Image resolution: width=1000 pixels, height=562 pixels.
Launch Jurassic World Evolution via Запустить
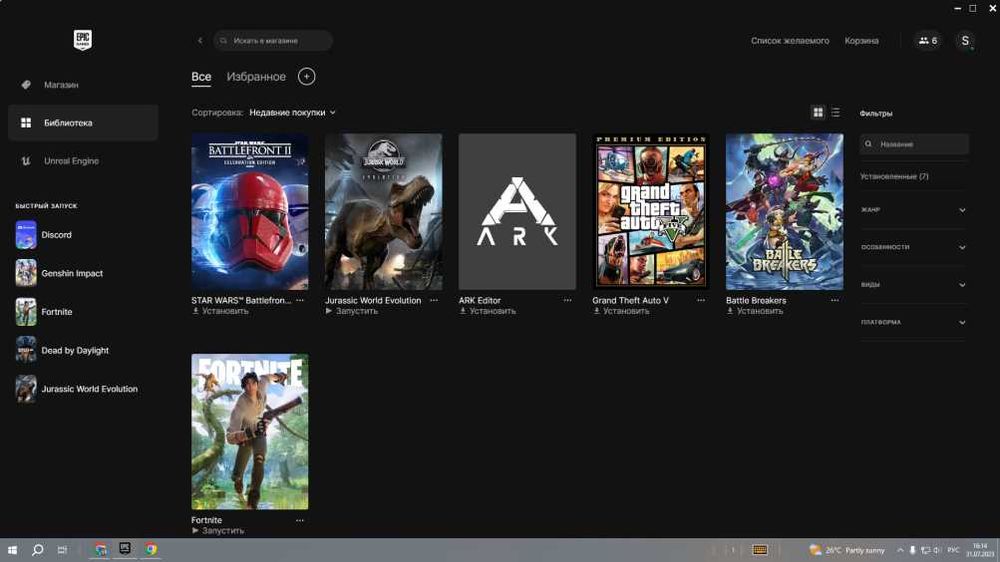351,311
